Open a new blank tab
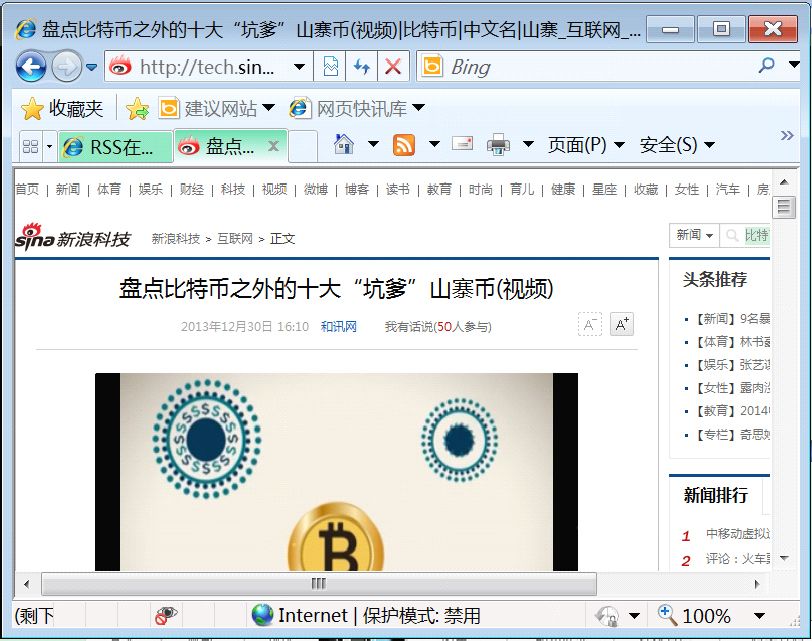Viewport: 812px width, 641px height. tap(302, 147)
